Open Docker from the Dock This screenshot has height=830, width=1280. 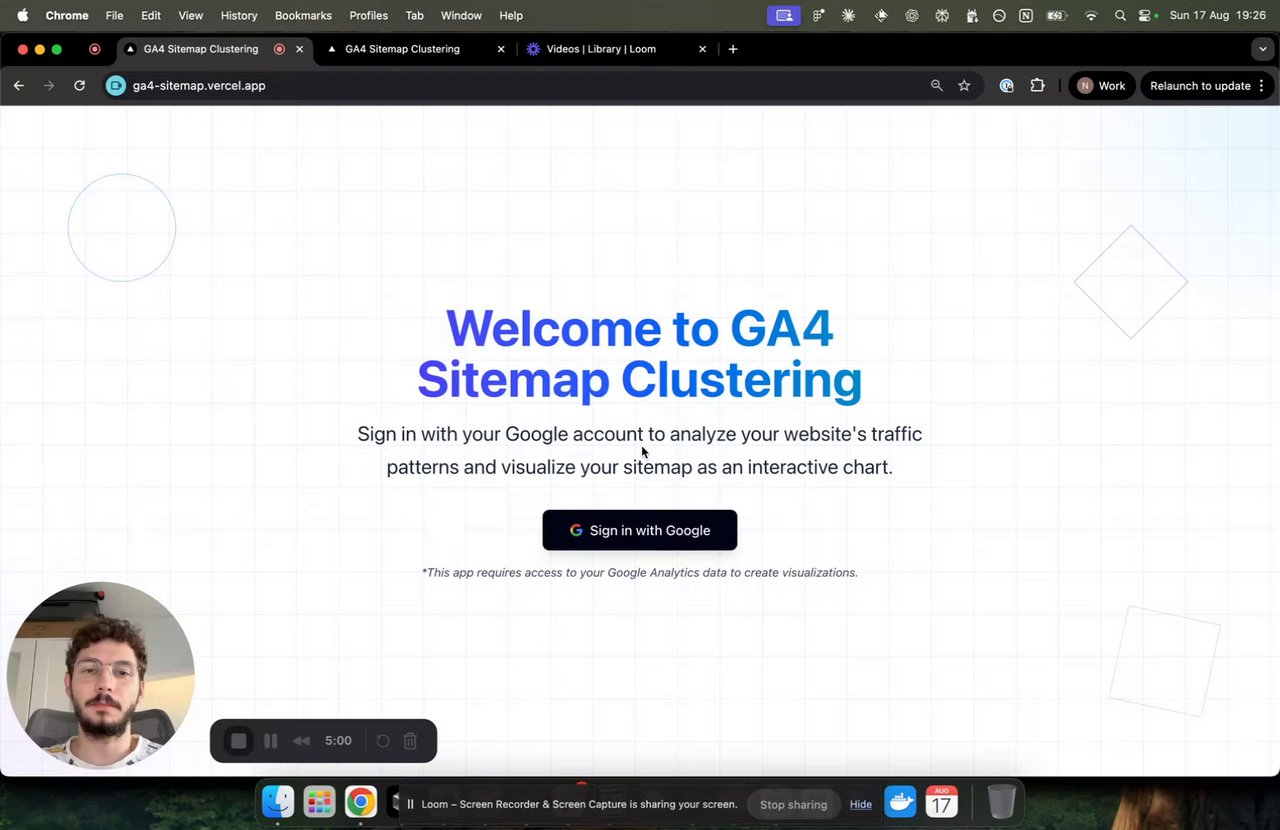(x=901, y=801)
